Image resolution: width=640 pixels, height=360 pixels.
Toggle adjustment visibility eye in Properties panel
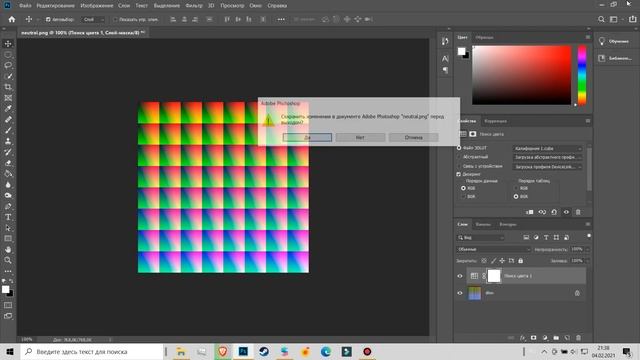pos(566,212)
